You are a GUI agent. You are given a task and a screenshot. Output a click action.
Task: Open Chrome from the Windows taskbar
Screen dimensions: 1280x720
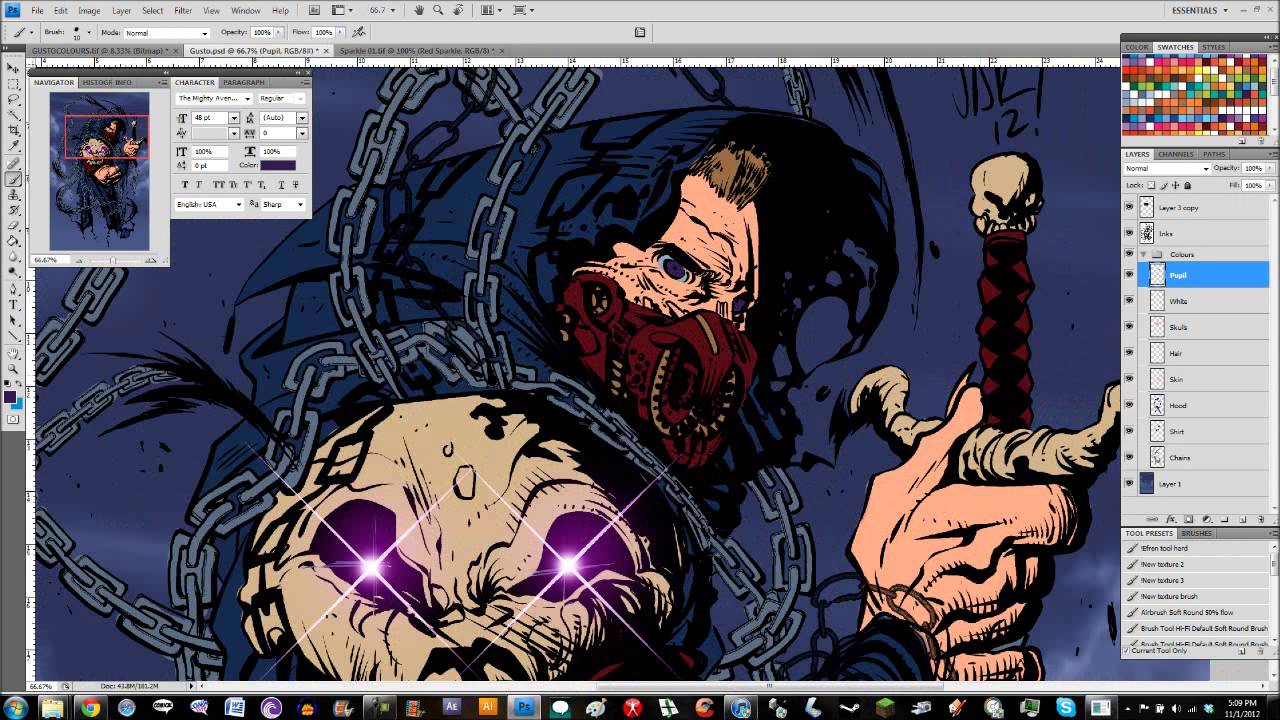click(90, 707)
